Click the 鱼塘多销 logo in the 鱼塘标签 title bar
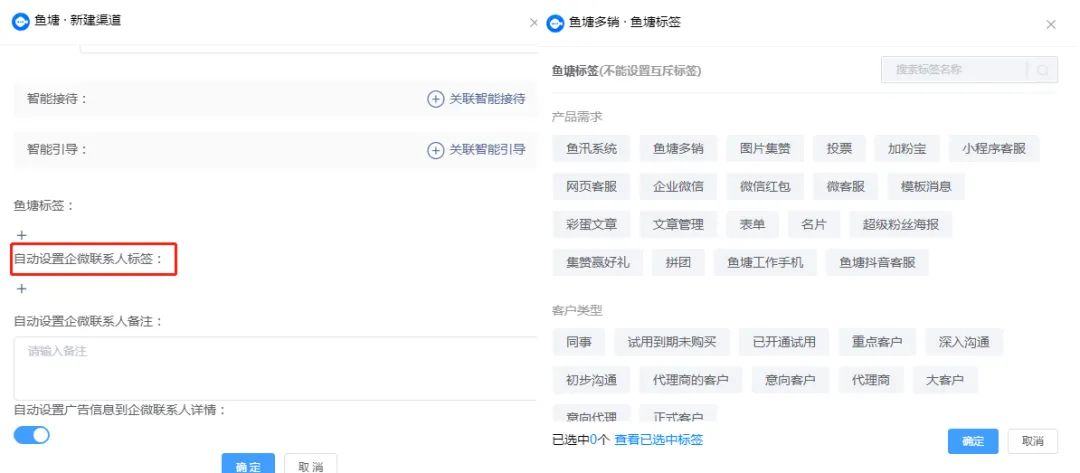This screenshot has height=473, width=1080. [555, 23]
